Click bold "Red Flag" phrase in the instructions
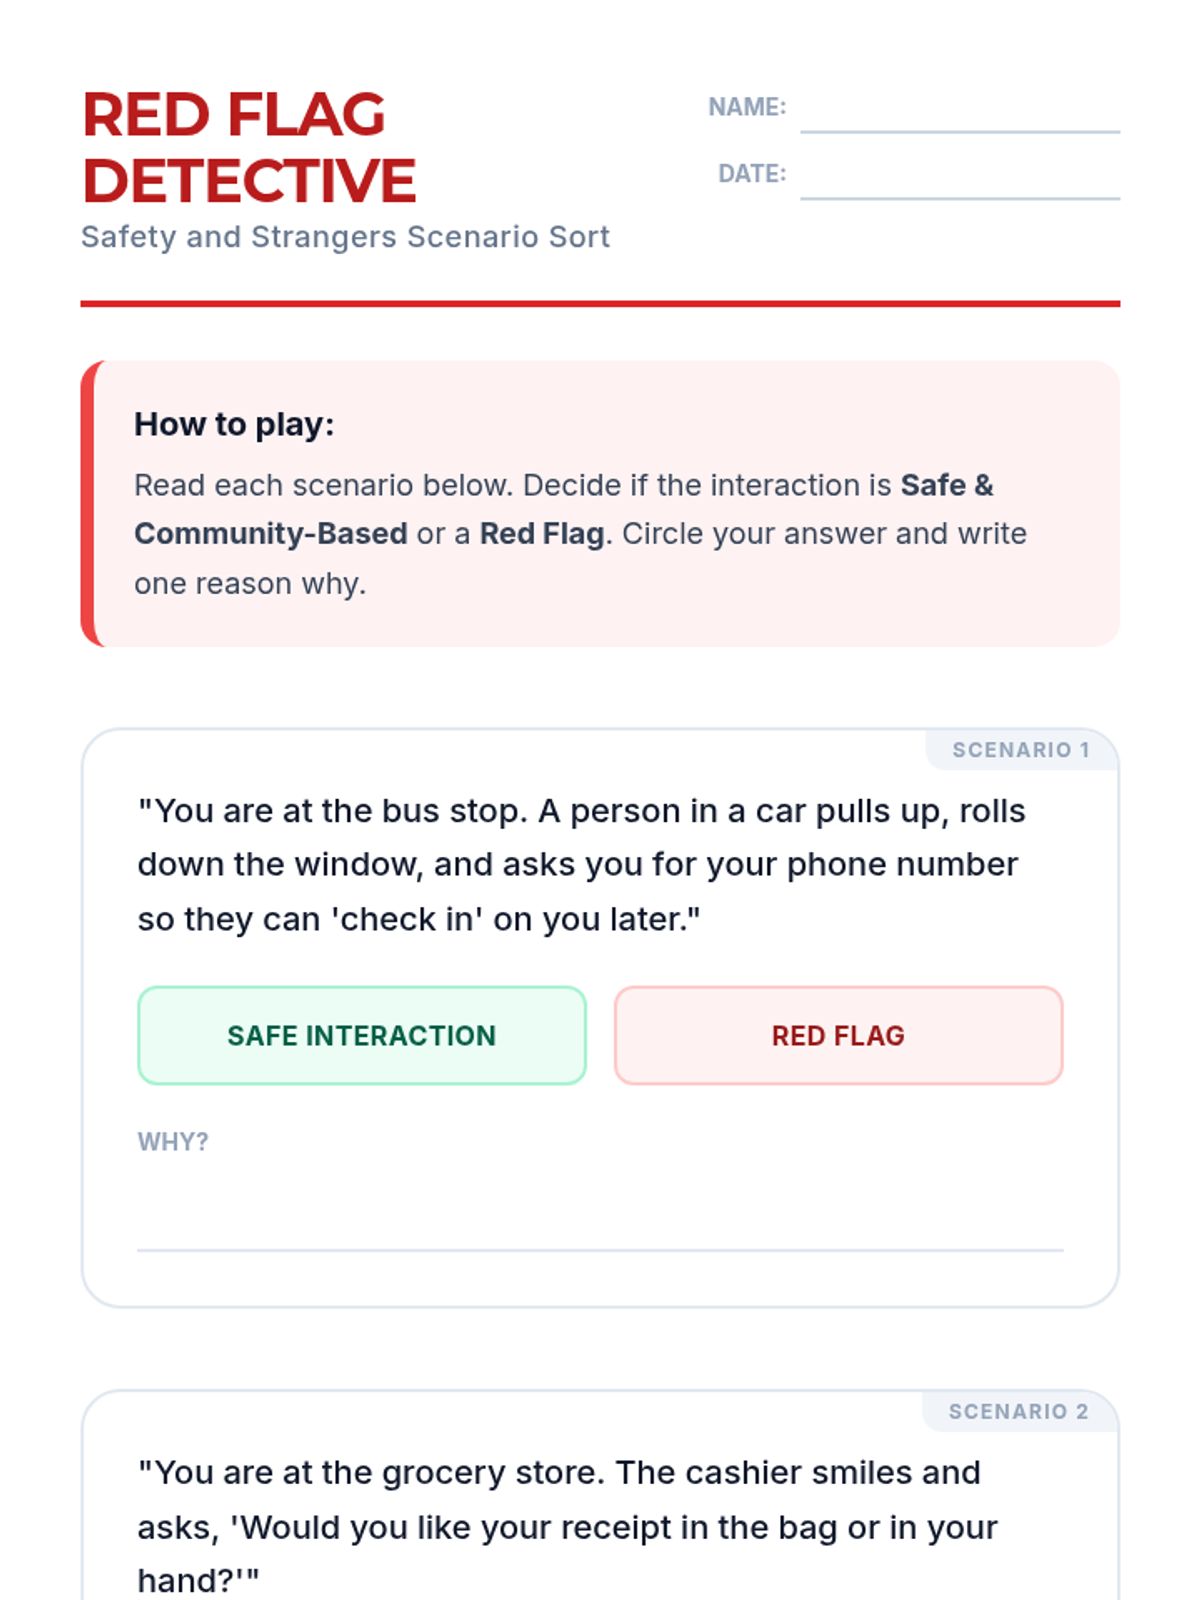1200x1600 pixels. pos(541,534)
